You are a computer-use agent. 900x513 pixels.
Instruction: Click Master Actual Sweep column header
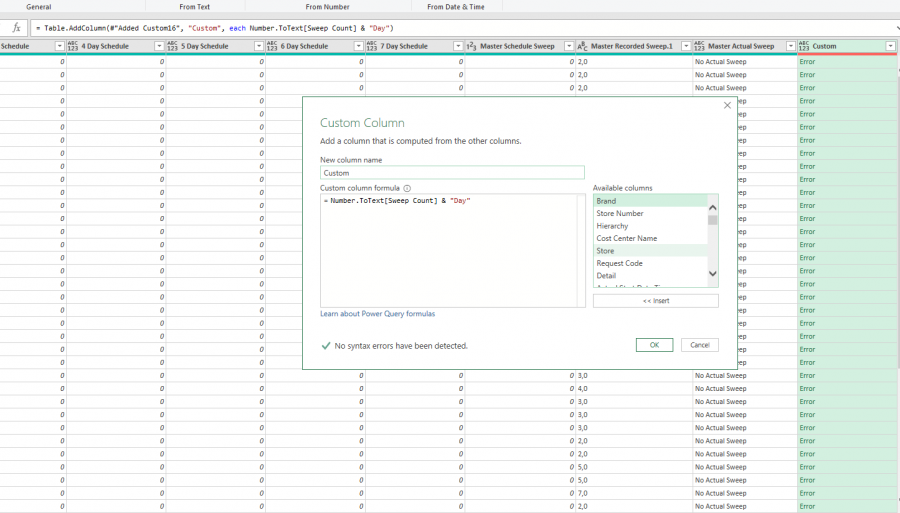(745, 46)
